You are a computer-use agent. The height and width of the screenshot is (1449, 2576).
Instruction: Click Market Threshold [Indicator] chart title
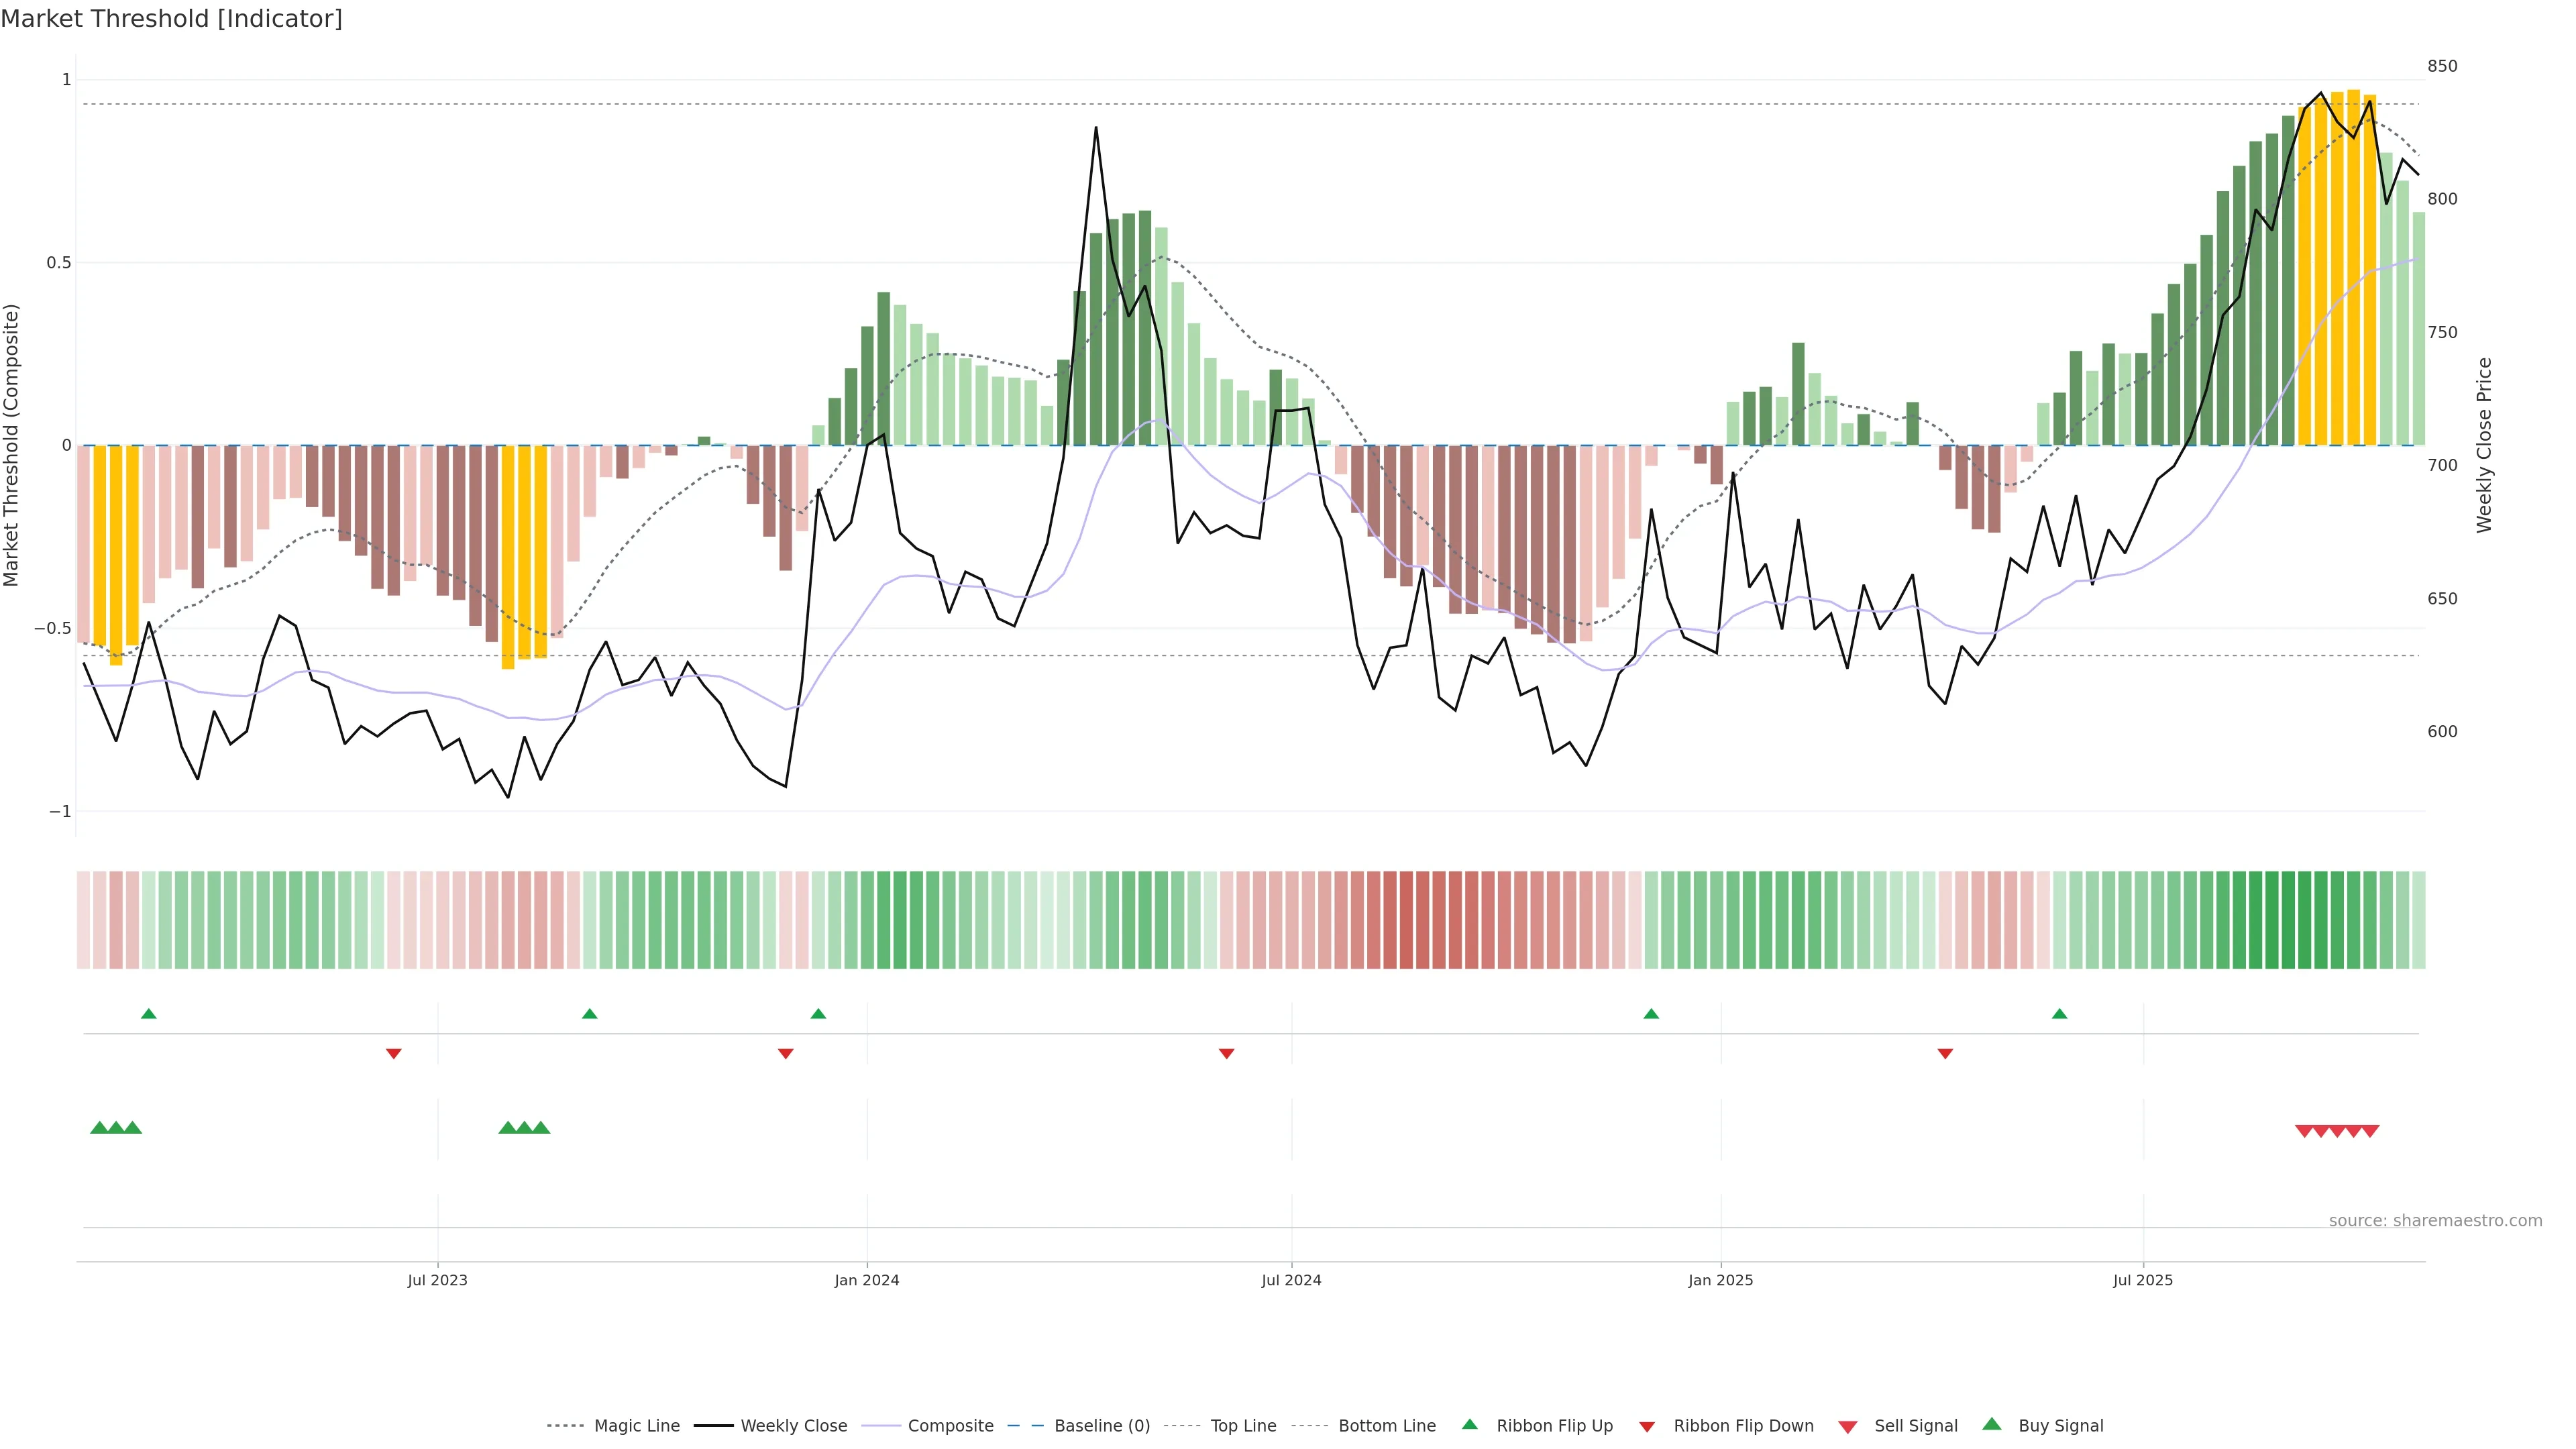pos(172,19)
